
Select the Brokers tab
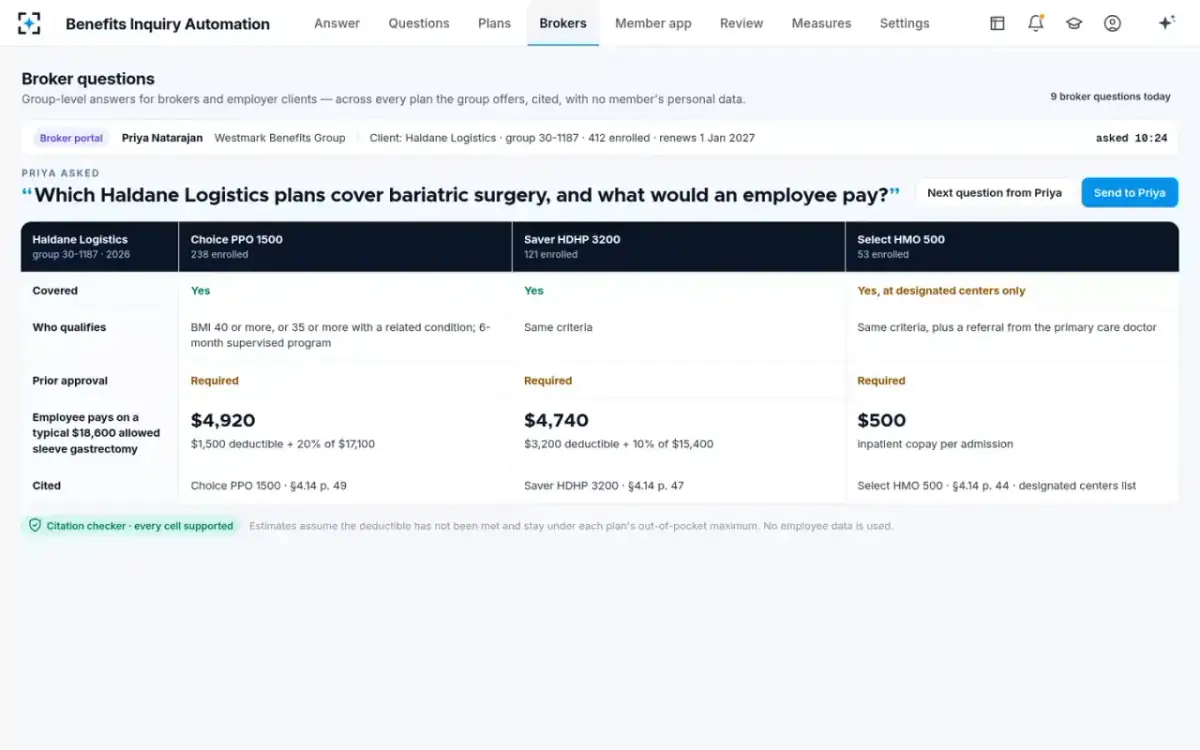tap(563, 23)
